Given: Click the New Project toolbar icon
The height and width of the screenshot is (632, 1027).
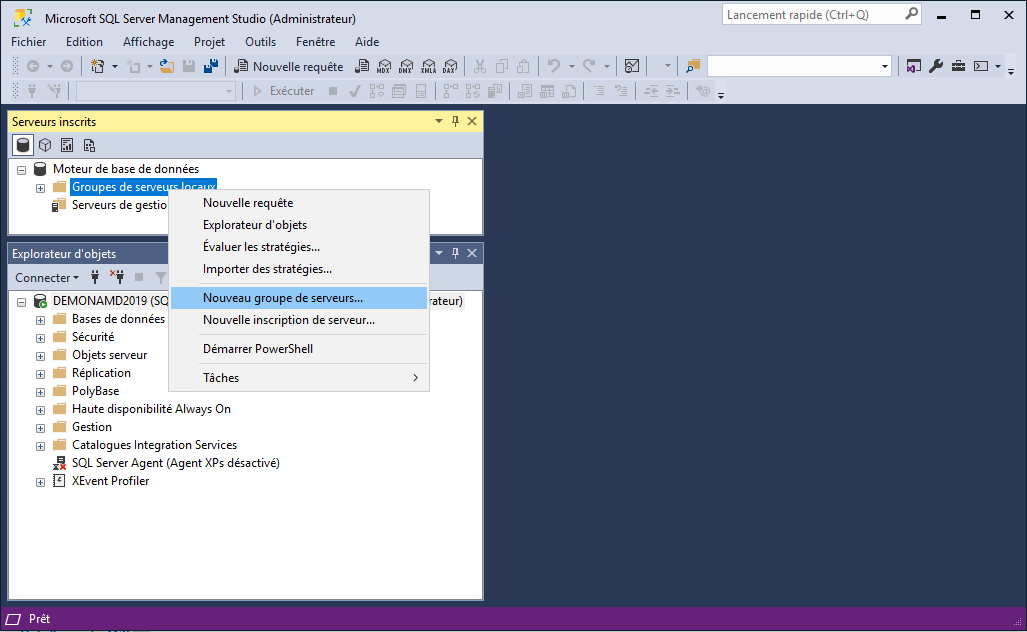Looking at the screenshot, I should click(98, 66).
